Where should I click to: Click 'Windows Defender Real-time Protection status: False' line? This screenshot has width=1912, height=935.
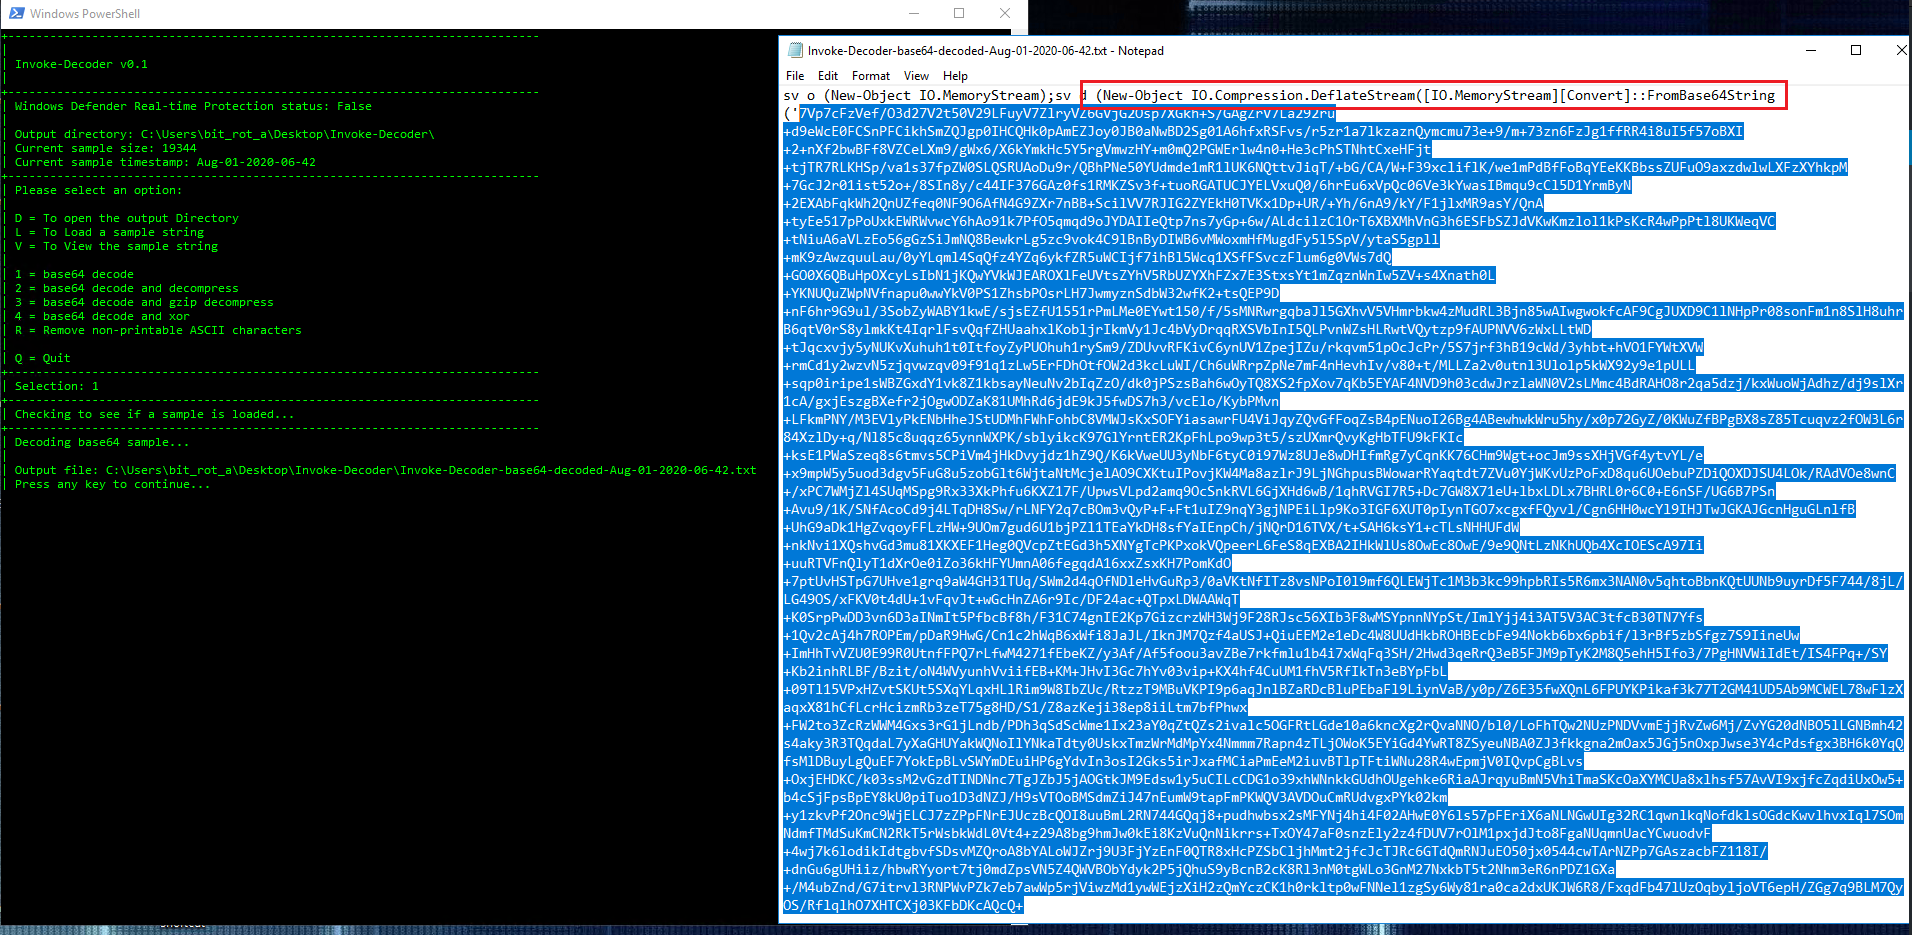coord(193,106)
